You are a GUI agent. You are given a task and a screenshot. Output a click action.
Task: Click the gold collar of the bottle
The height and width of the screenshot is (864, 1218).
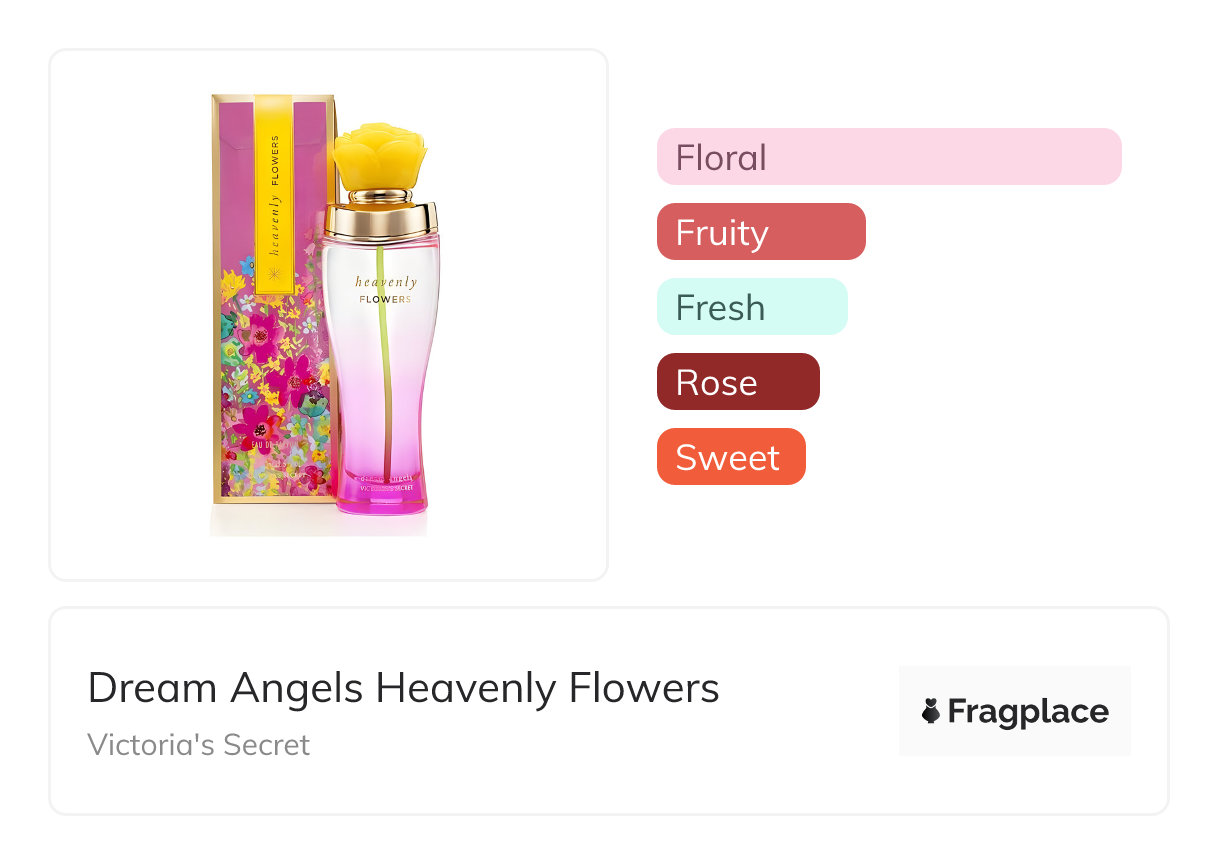[381, 220]
